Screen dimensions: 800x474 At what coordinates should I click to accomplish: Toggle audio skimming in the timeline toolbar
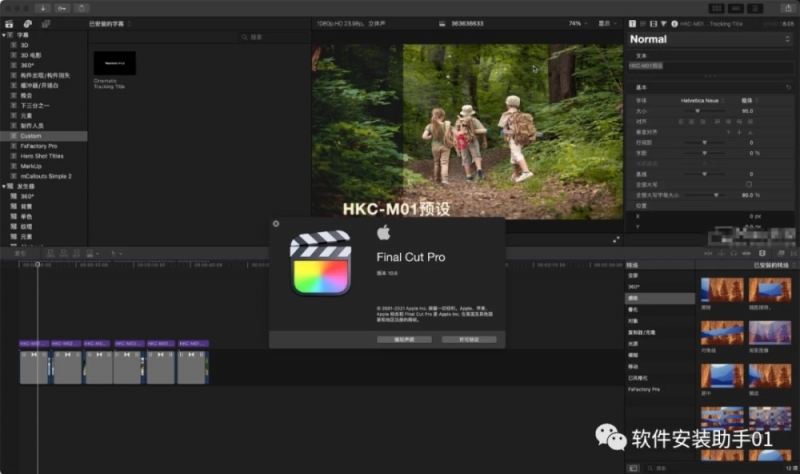[721, 253]
